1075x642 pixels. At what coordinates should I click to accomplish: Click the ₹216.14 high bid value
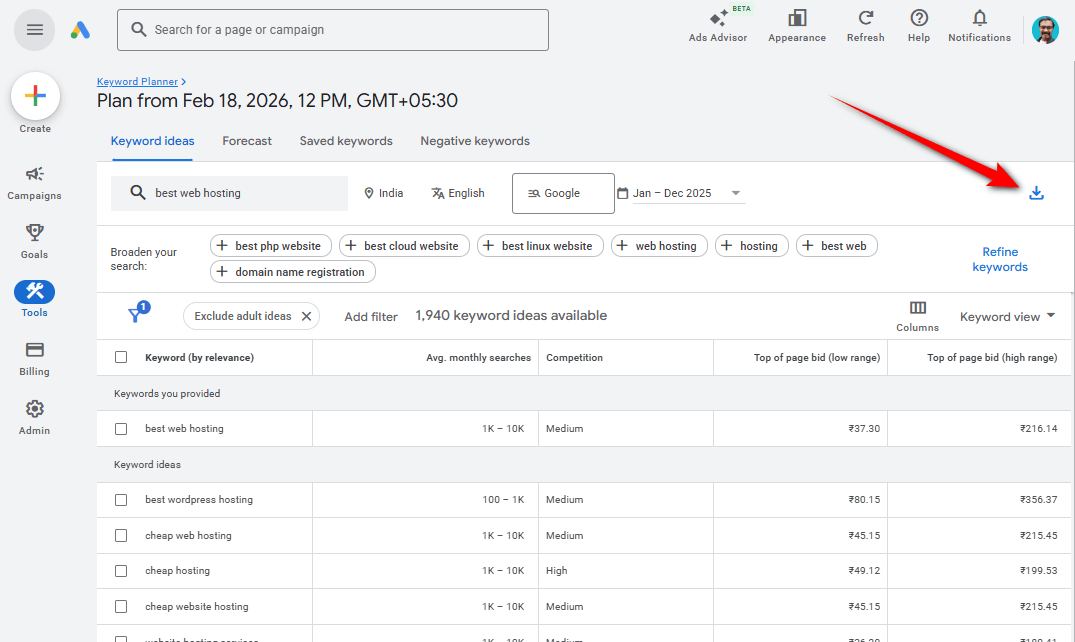[x=1038, y=429]
